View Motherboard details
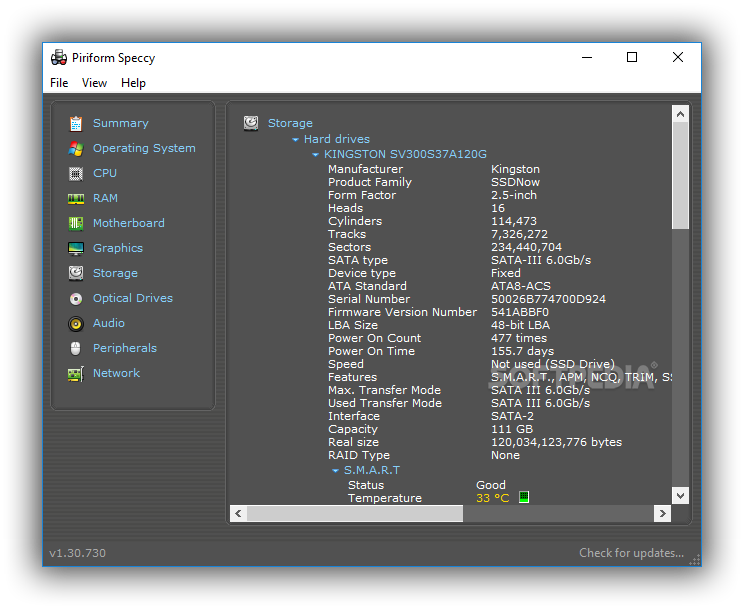This screenshot has height=609, width=744. (129, 223)
